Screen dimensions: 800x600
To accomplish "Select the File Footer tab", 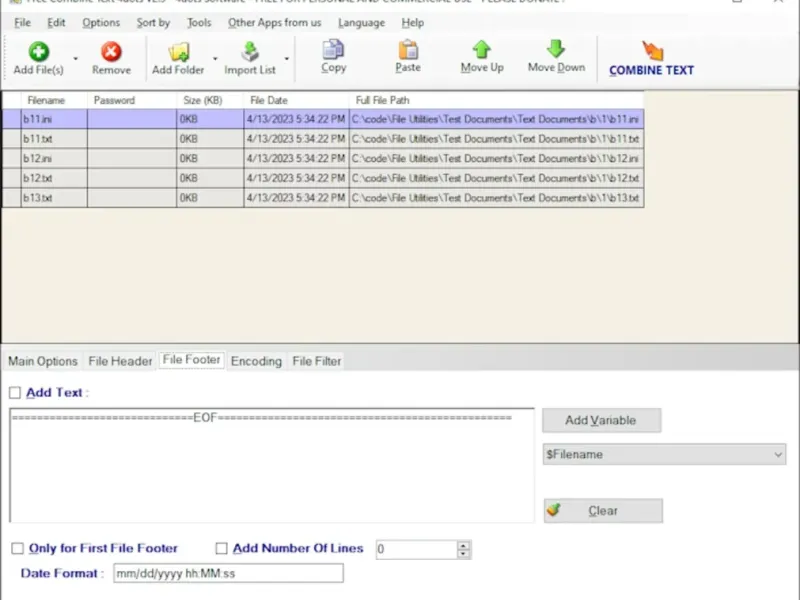I will point(191,360).
